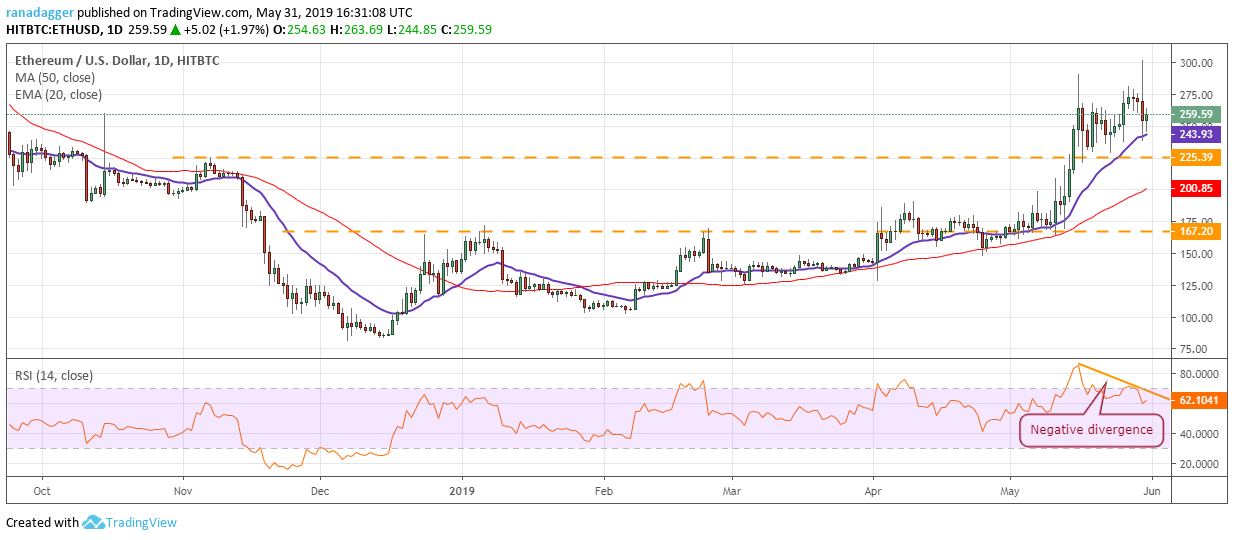1234x540 pixels.
Task: Click the 2019 marker on time axis
Action: pyautogui.click(x=461, y=491)
